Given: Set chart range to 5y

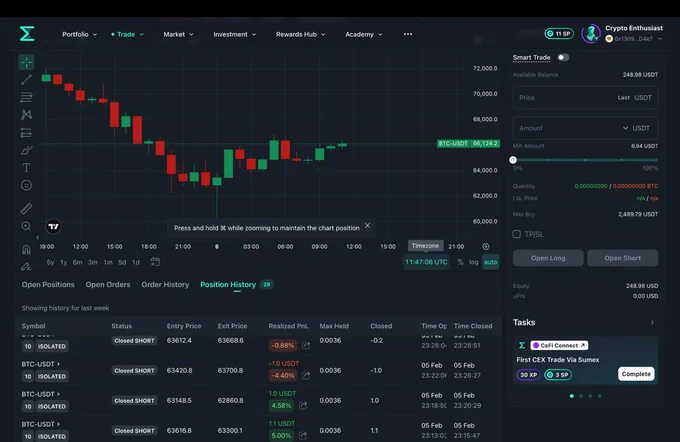Looking at the screenshot, I should click(x=50, y=262).
